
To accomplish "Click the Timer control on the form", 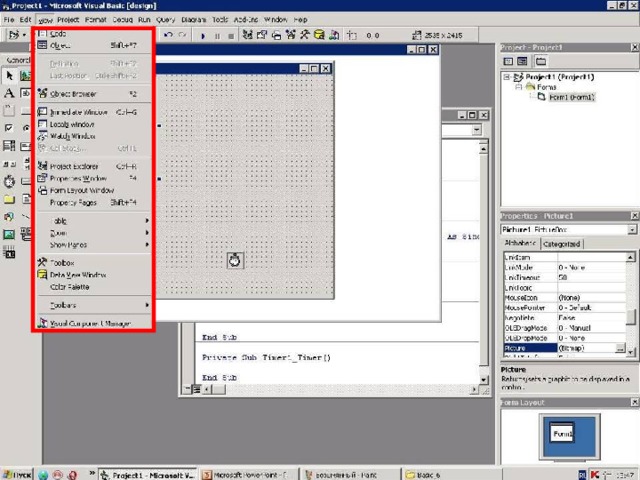I will [235, 260].
